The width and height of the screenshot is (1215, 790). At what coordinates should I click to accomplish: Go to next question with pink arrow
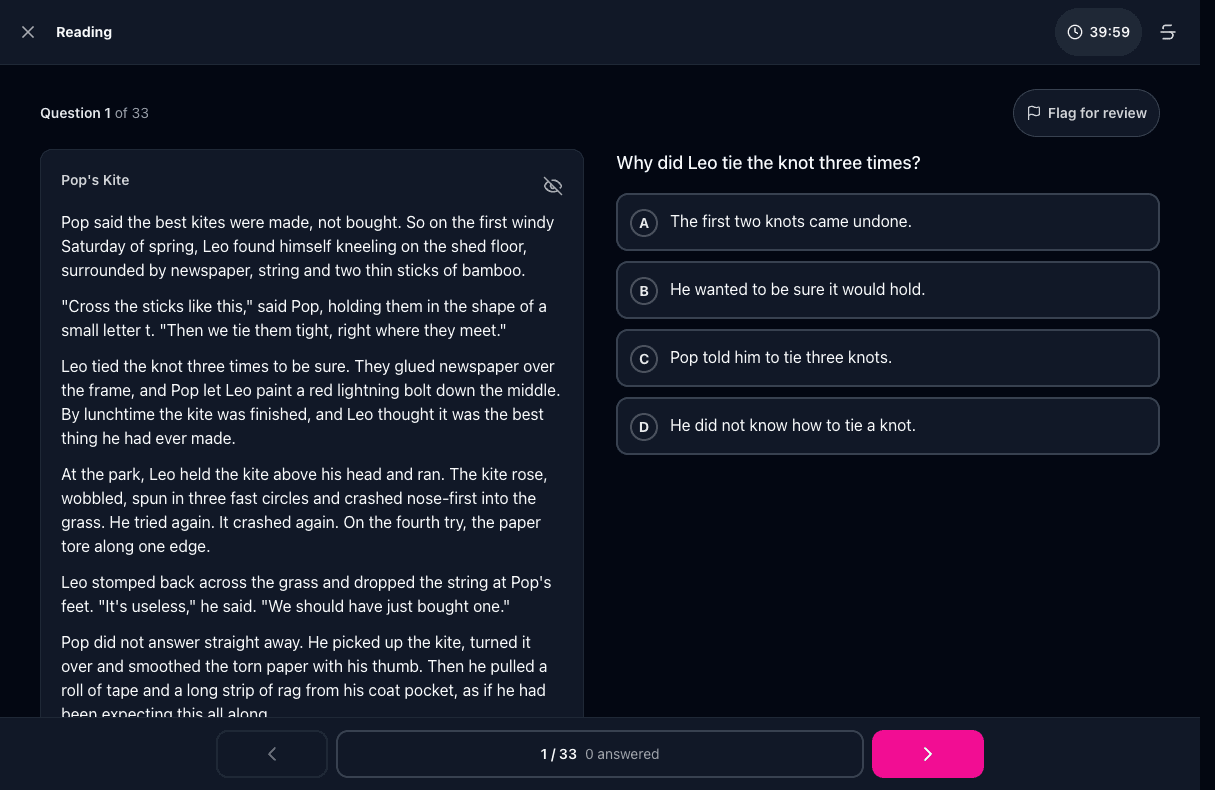928,754
